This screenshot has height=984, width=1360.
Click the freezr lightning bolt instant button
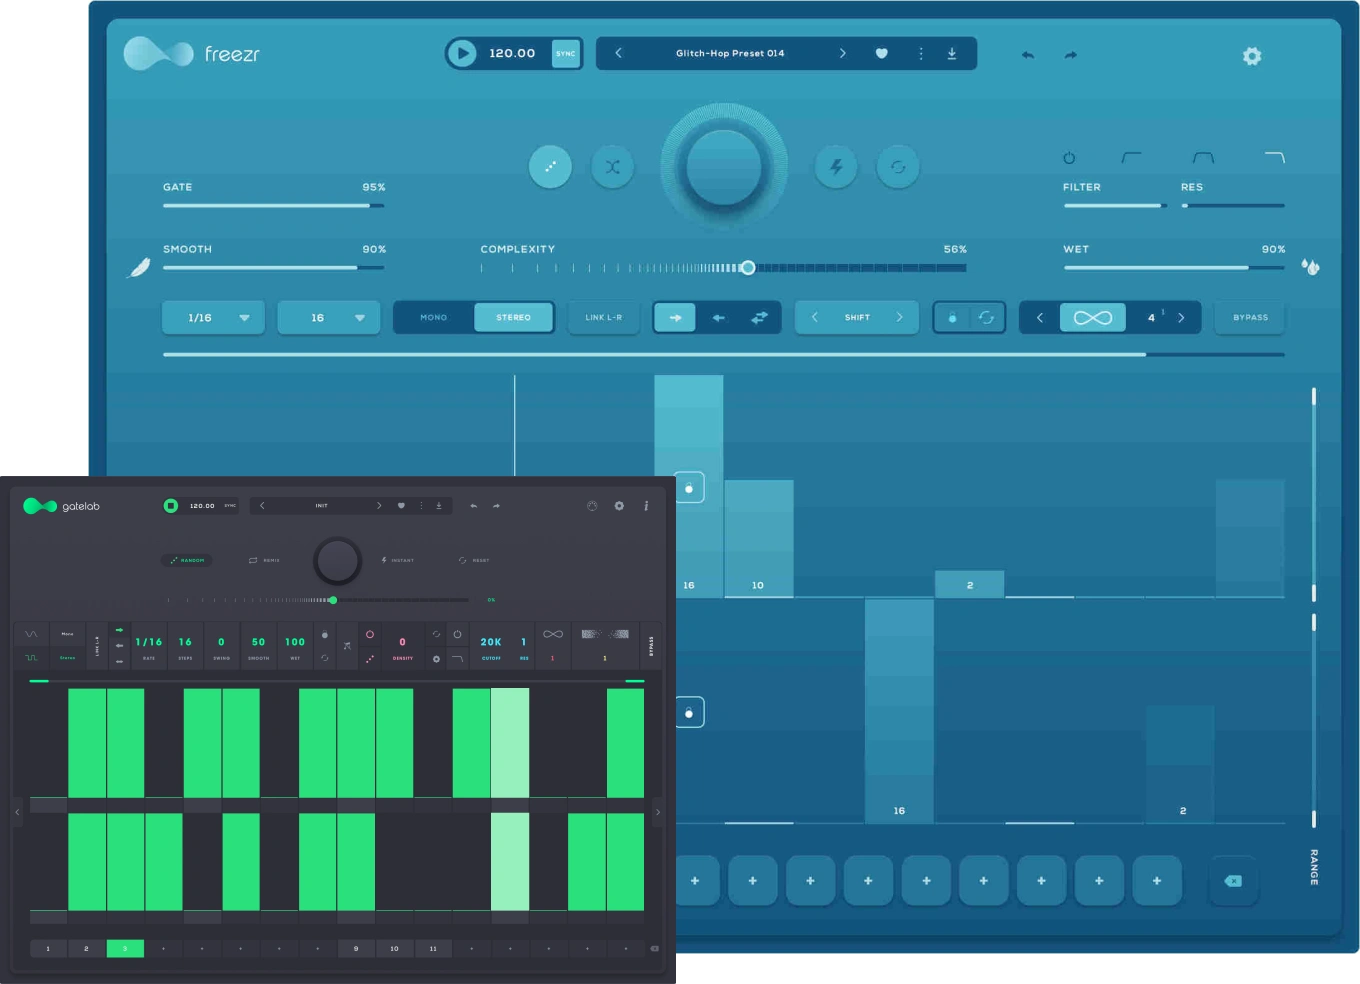(x=836, y=167)
